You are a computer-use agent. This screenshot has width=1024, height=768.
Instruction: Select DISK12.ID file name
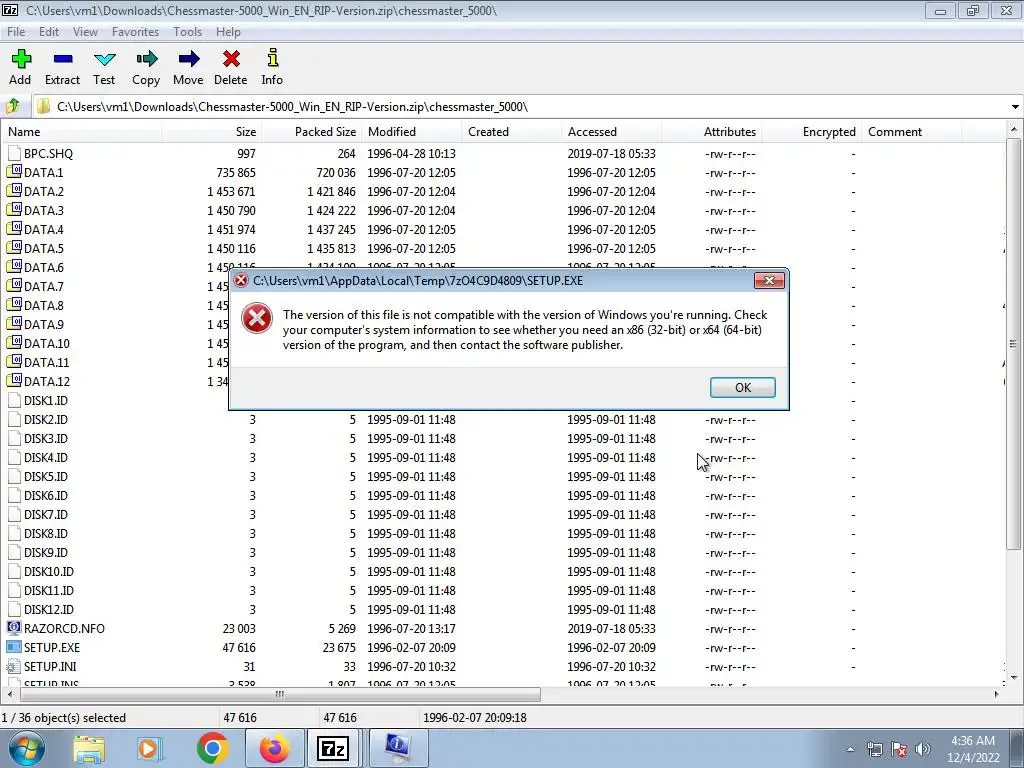[x=49, y=609]
